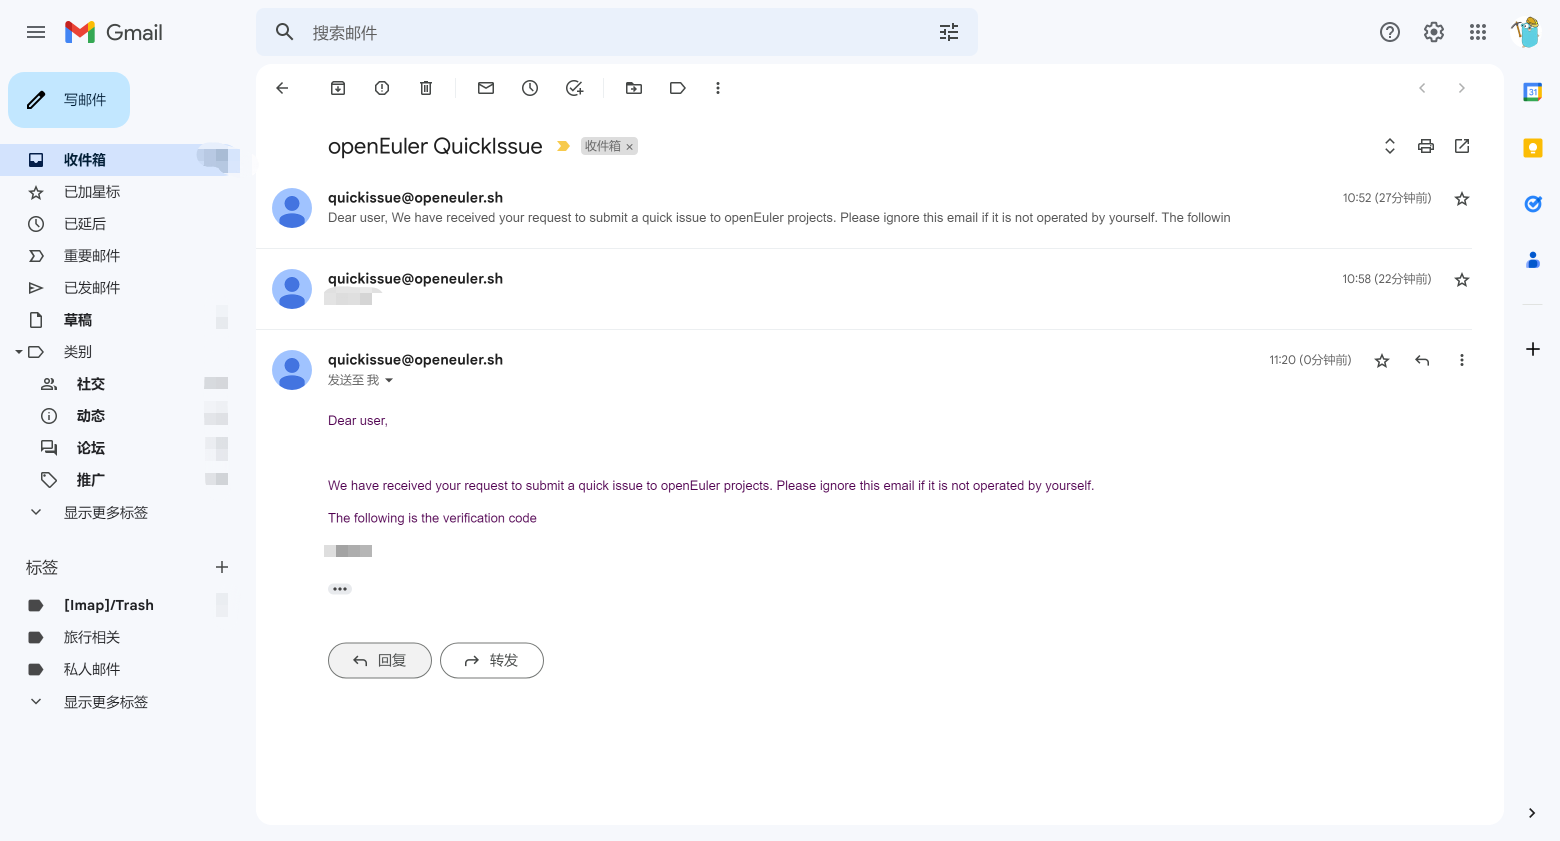The height and width of the screenshot is (841, 1560).
Task: Go to the 已加星标 starred folder
Action: [x=92, y=192]
